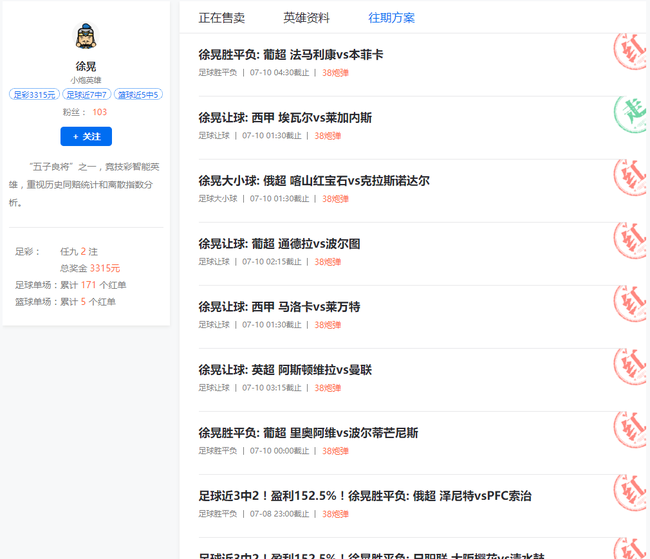Click the 关注 follow button
The height and width of the screenshot is (559, 650).
pos(86,136)
